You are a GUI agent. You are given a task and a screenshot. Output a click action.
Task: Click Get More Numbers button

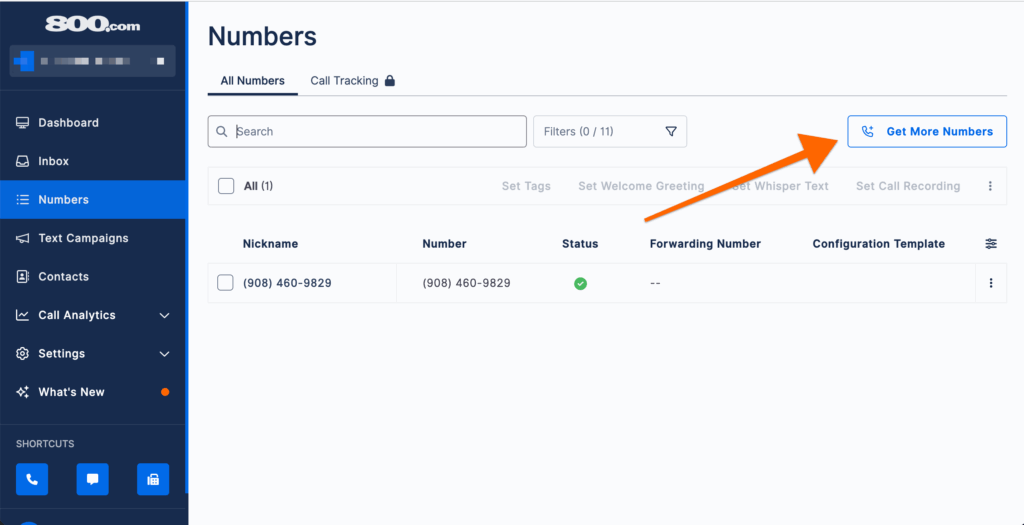point(927,132)
